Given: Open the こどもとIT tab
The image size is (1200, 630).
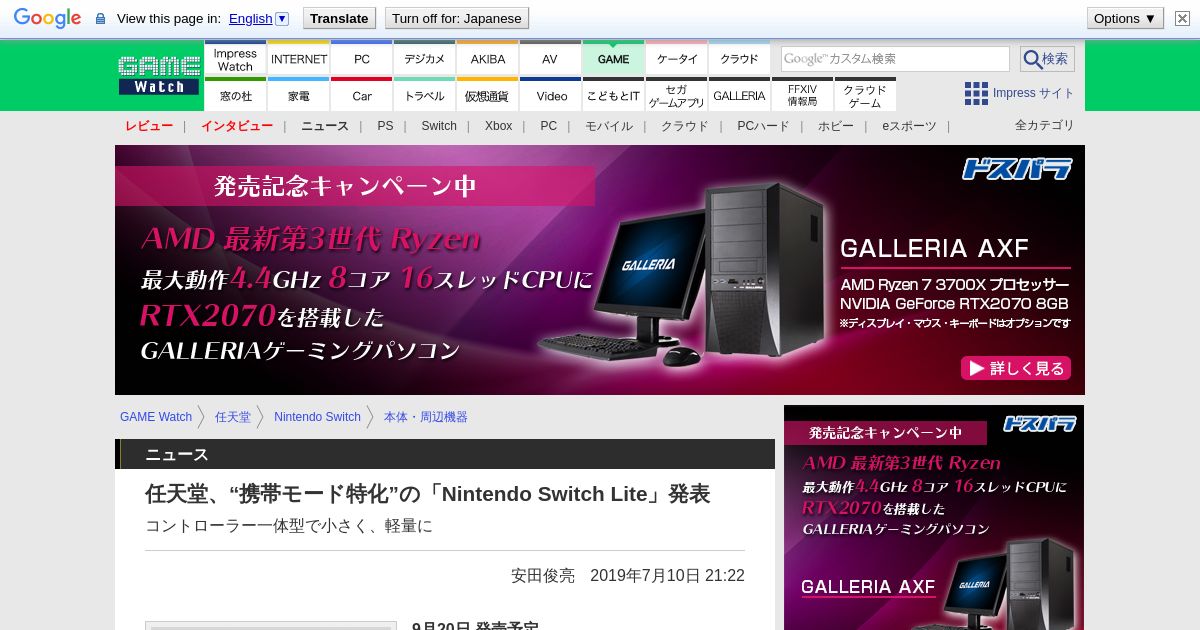Looking at the screenshot, I should pyautogui.click(x=613, y=95).
